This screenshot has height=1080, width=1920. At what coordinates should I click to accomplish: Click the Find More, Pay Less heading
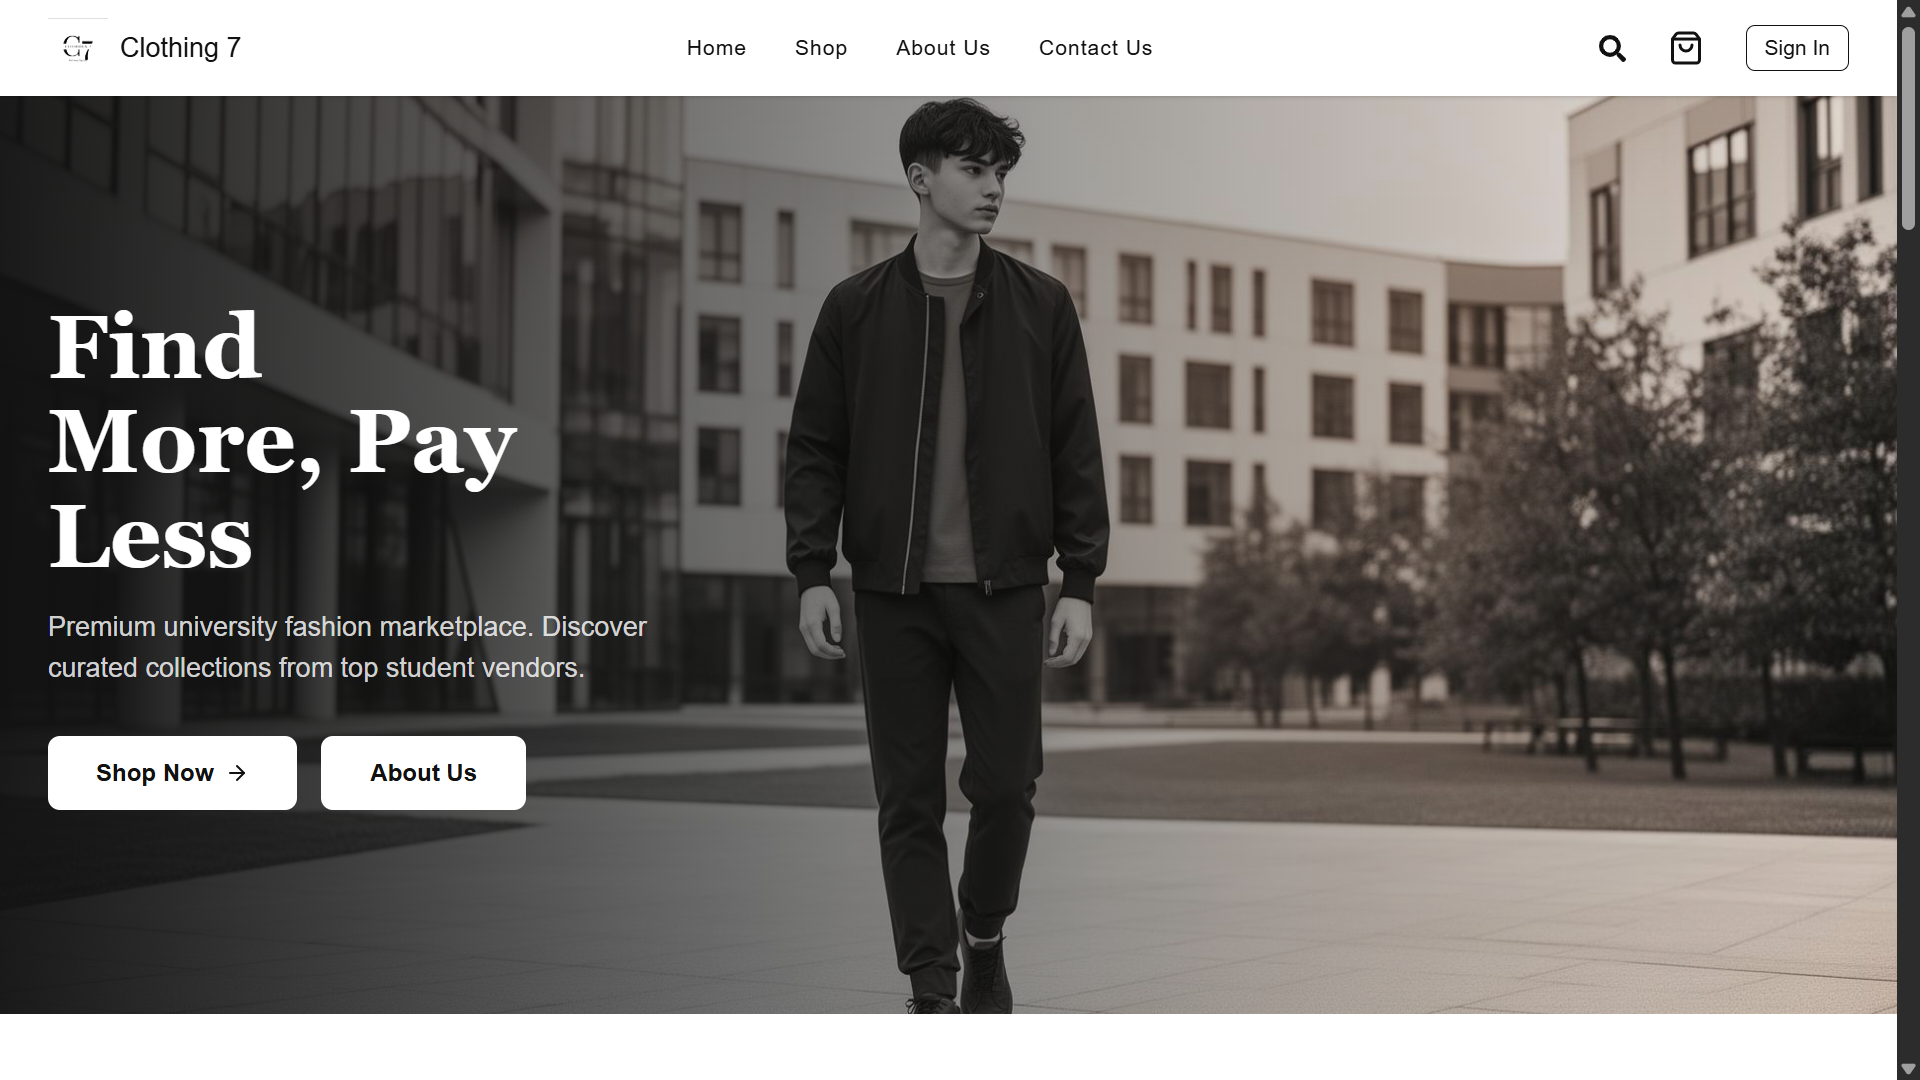(x=283, y=440)
